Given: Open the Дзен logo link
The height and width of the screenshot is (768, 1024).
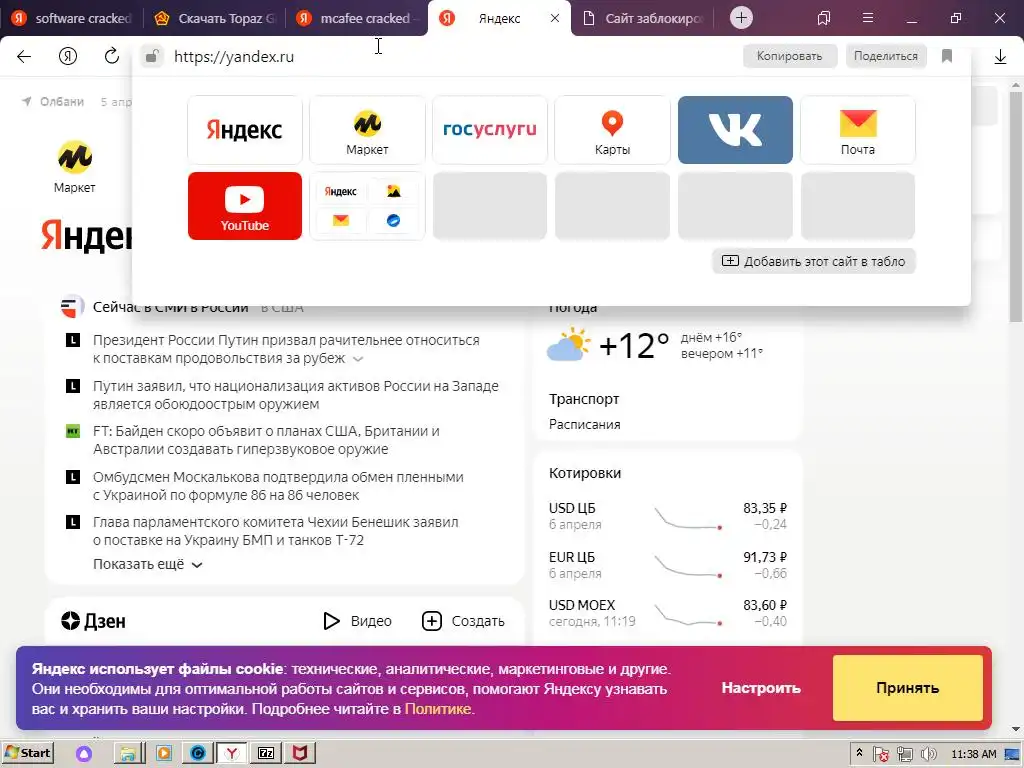Looking at the screenshot, I should [x=93, y=621].
